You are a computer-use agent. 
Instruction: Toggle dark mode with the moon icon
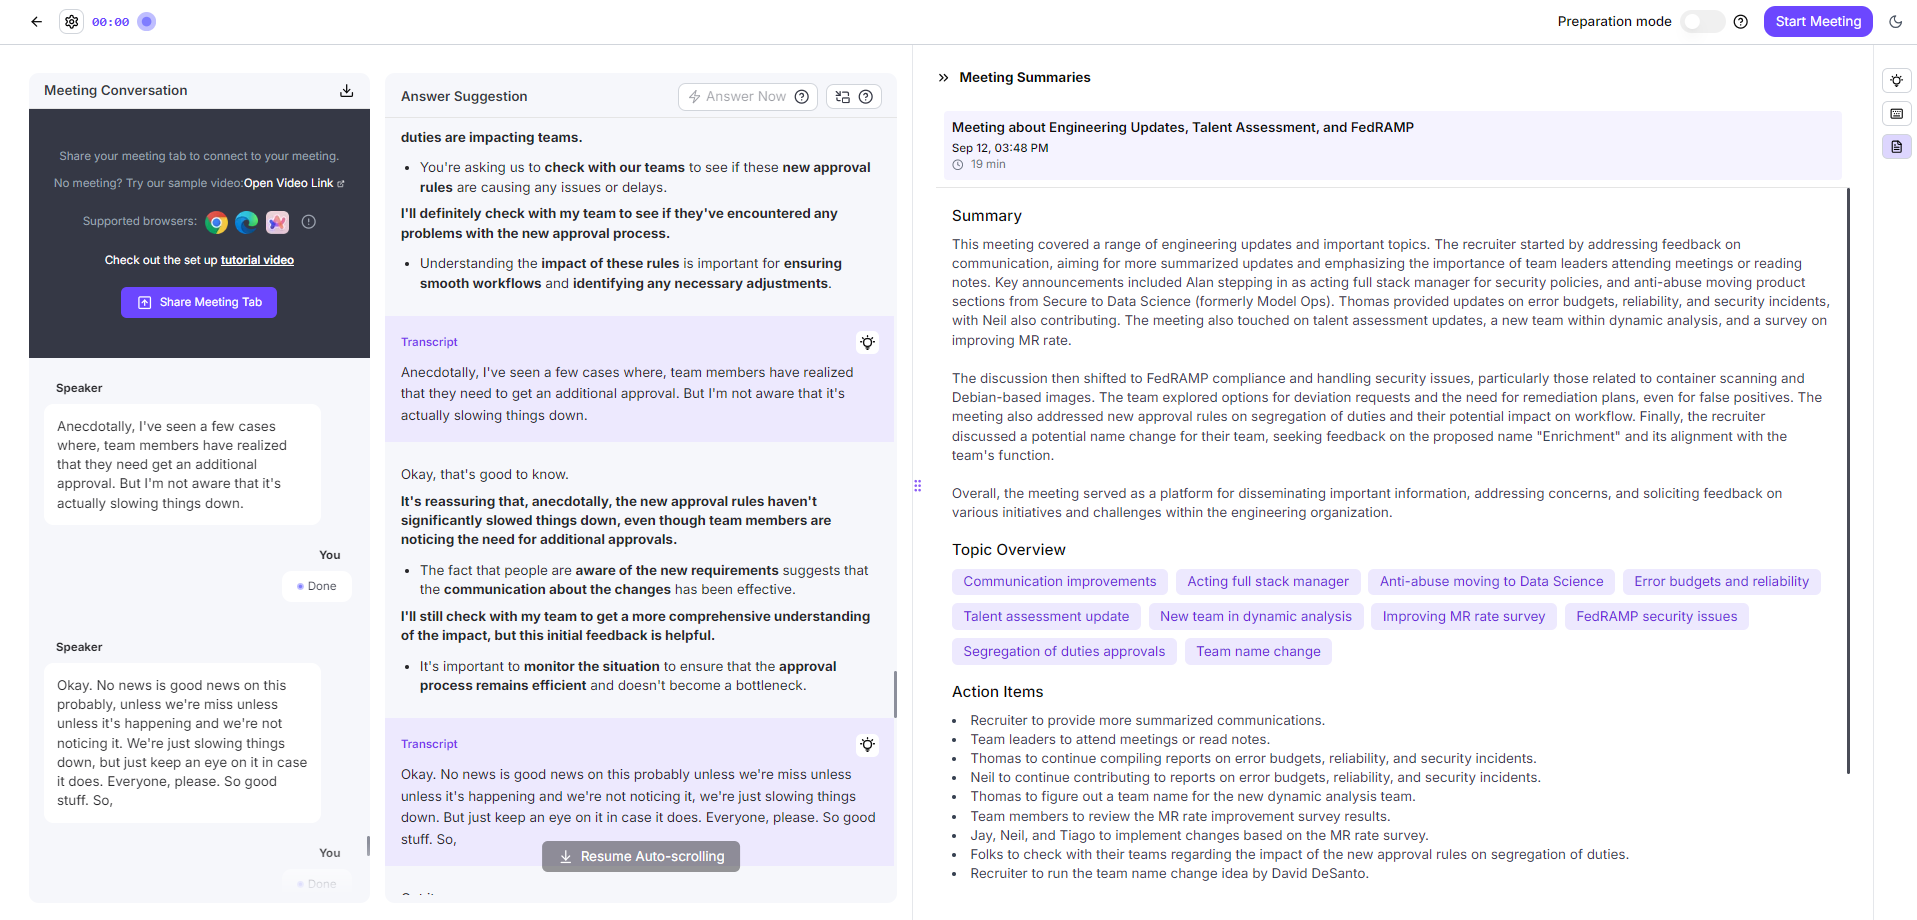click(1895, 21)
